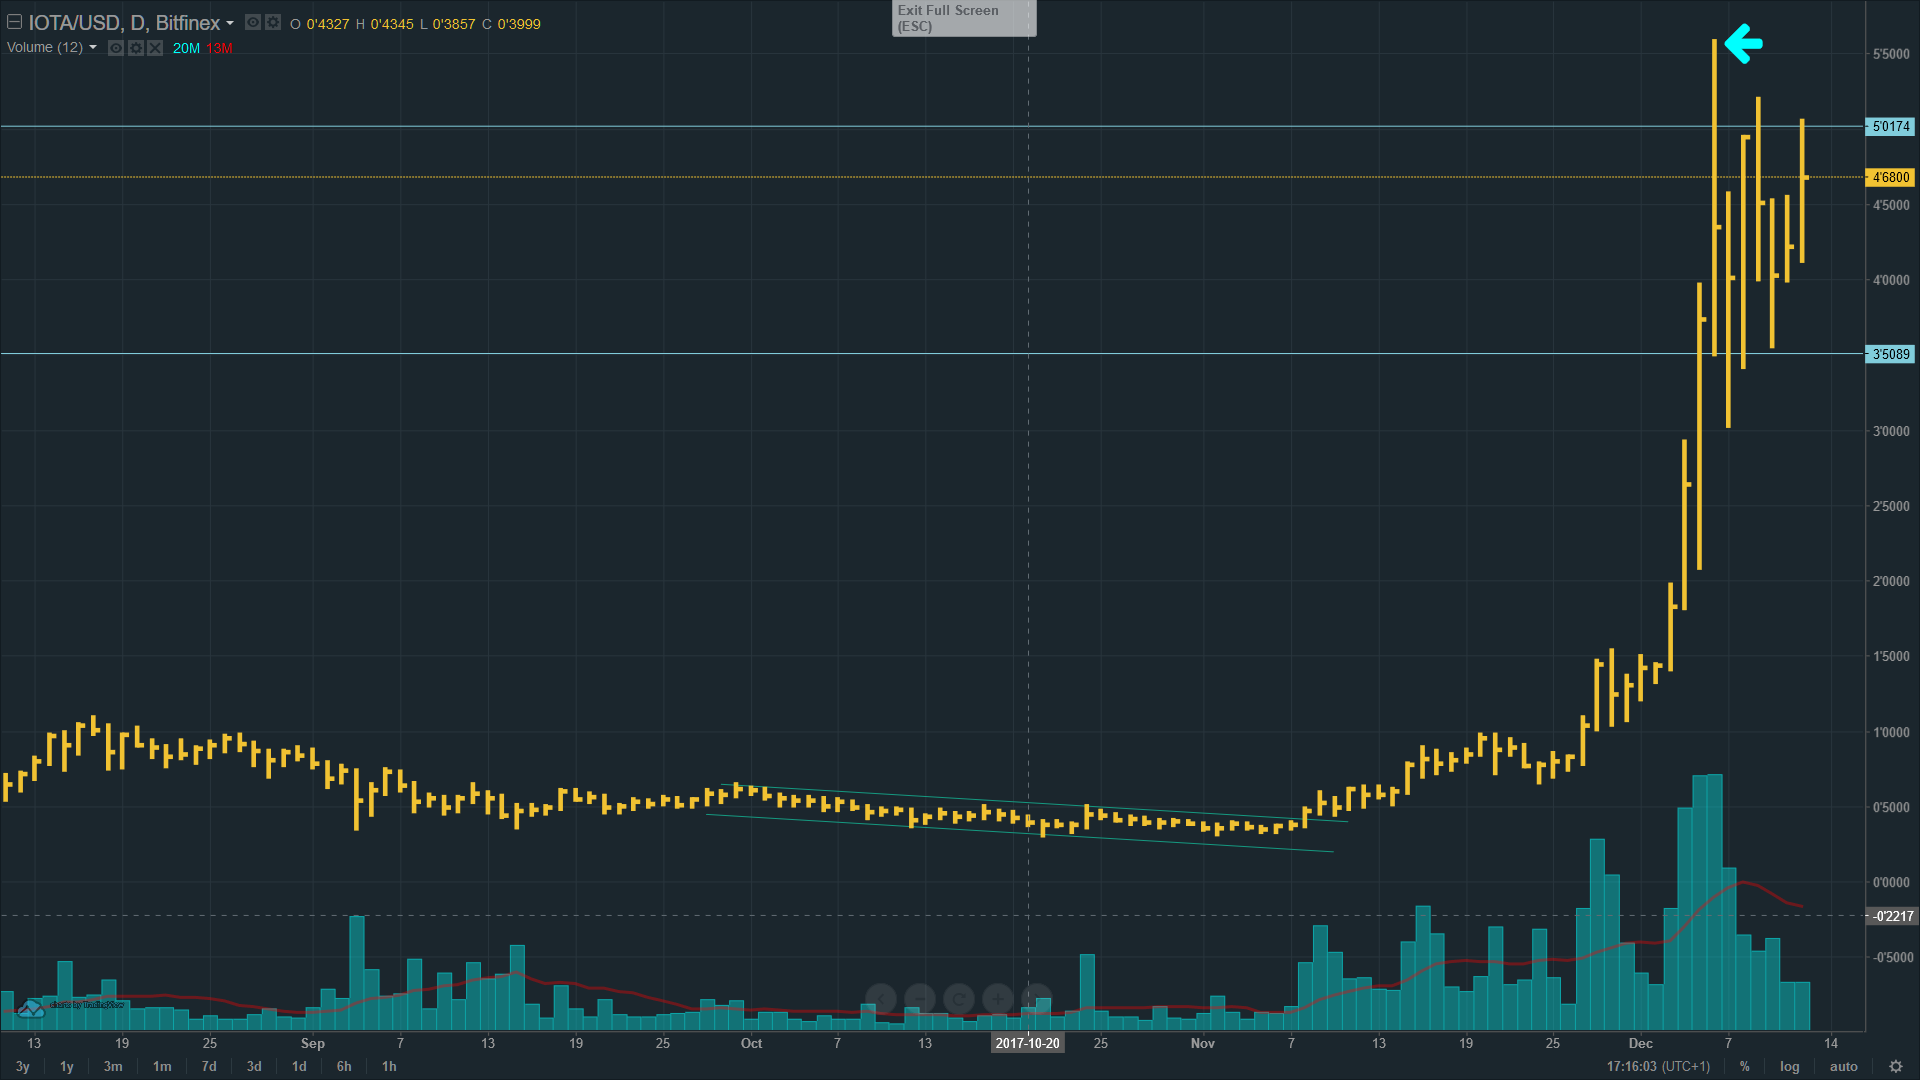Viewport: 1920px width, 1080px height.
Task: Expand the Volume (12) indicator dropdown
Action: click(x=93, y=48)
